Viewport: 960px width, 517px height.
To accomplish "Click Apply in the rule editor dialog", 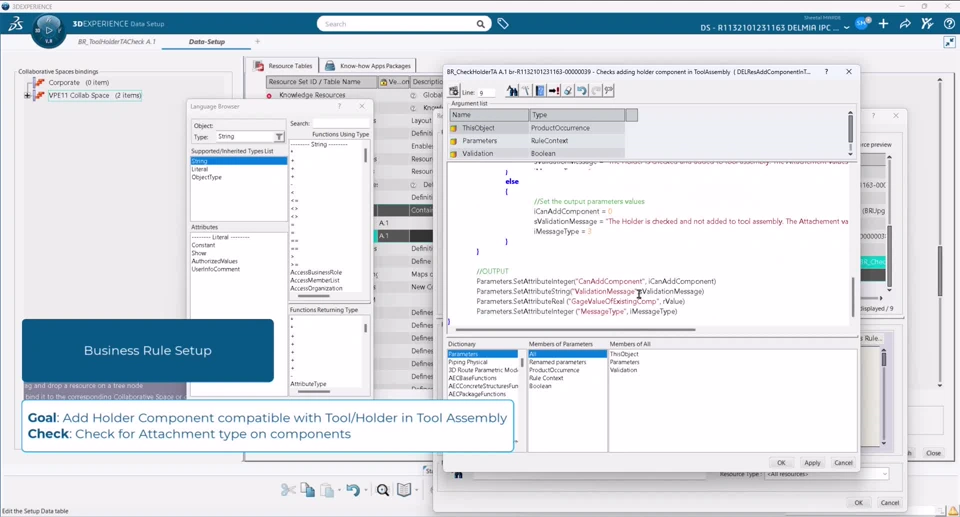I will coord(812,463).
